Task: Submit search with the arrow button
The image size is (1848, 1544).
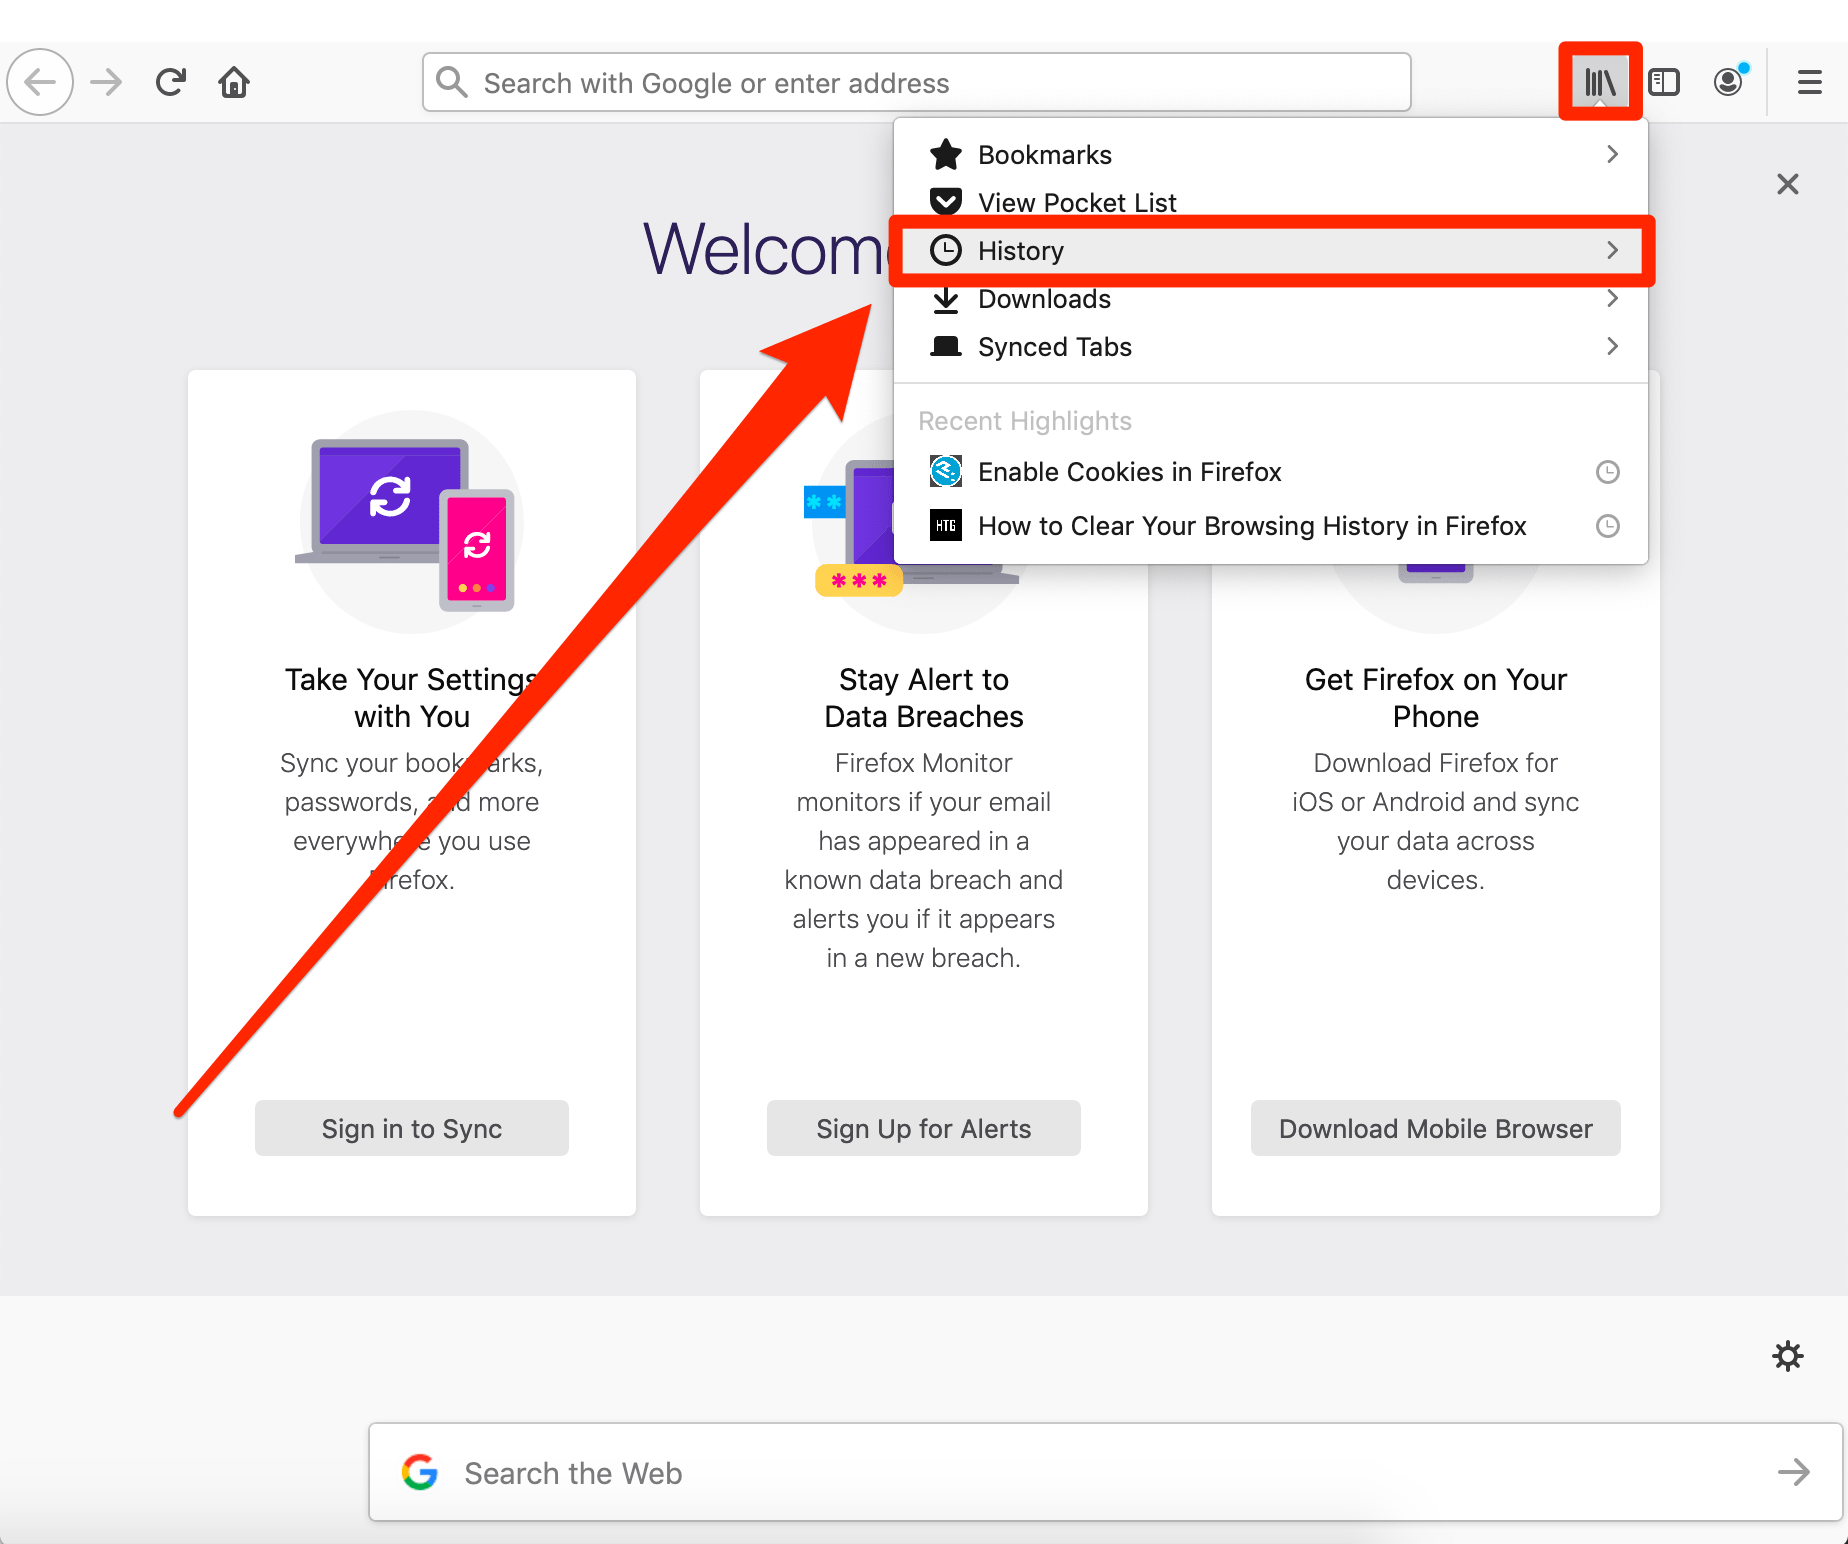Action: coord(1794,1472)
